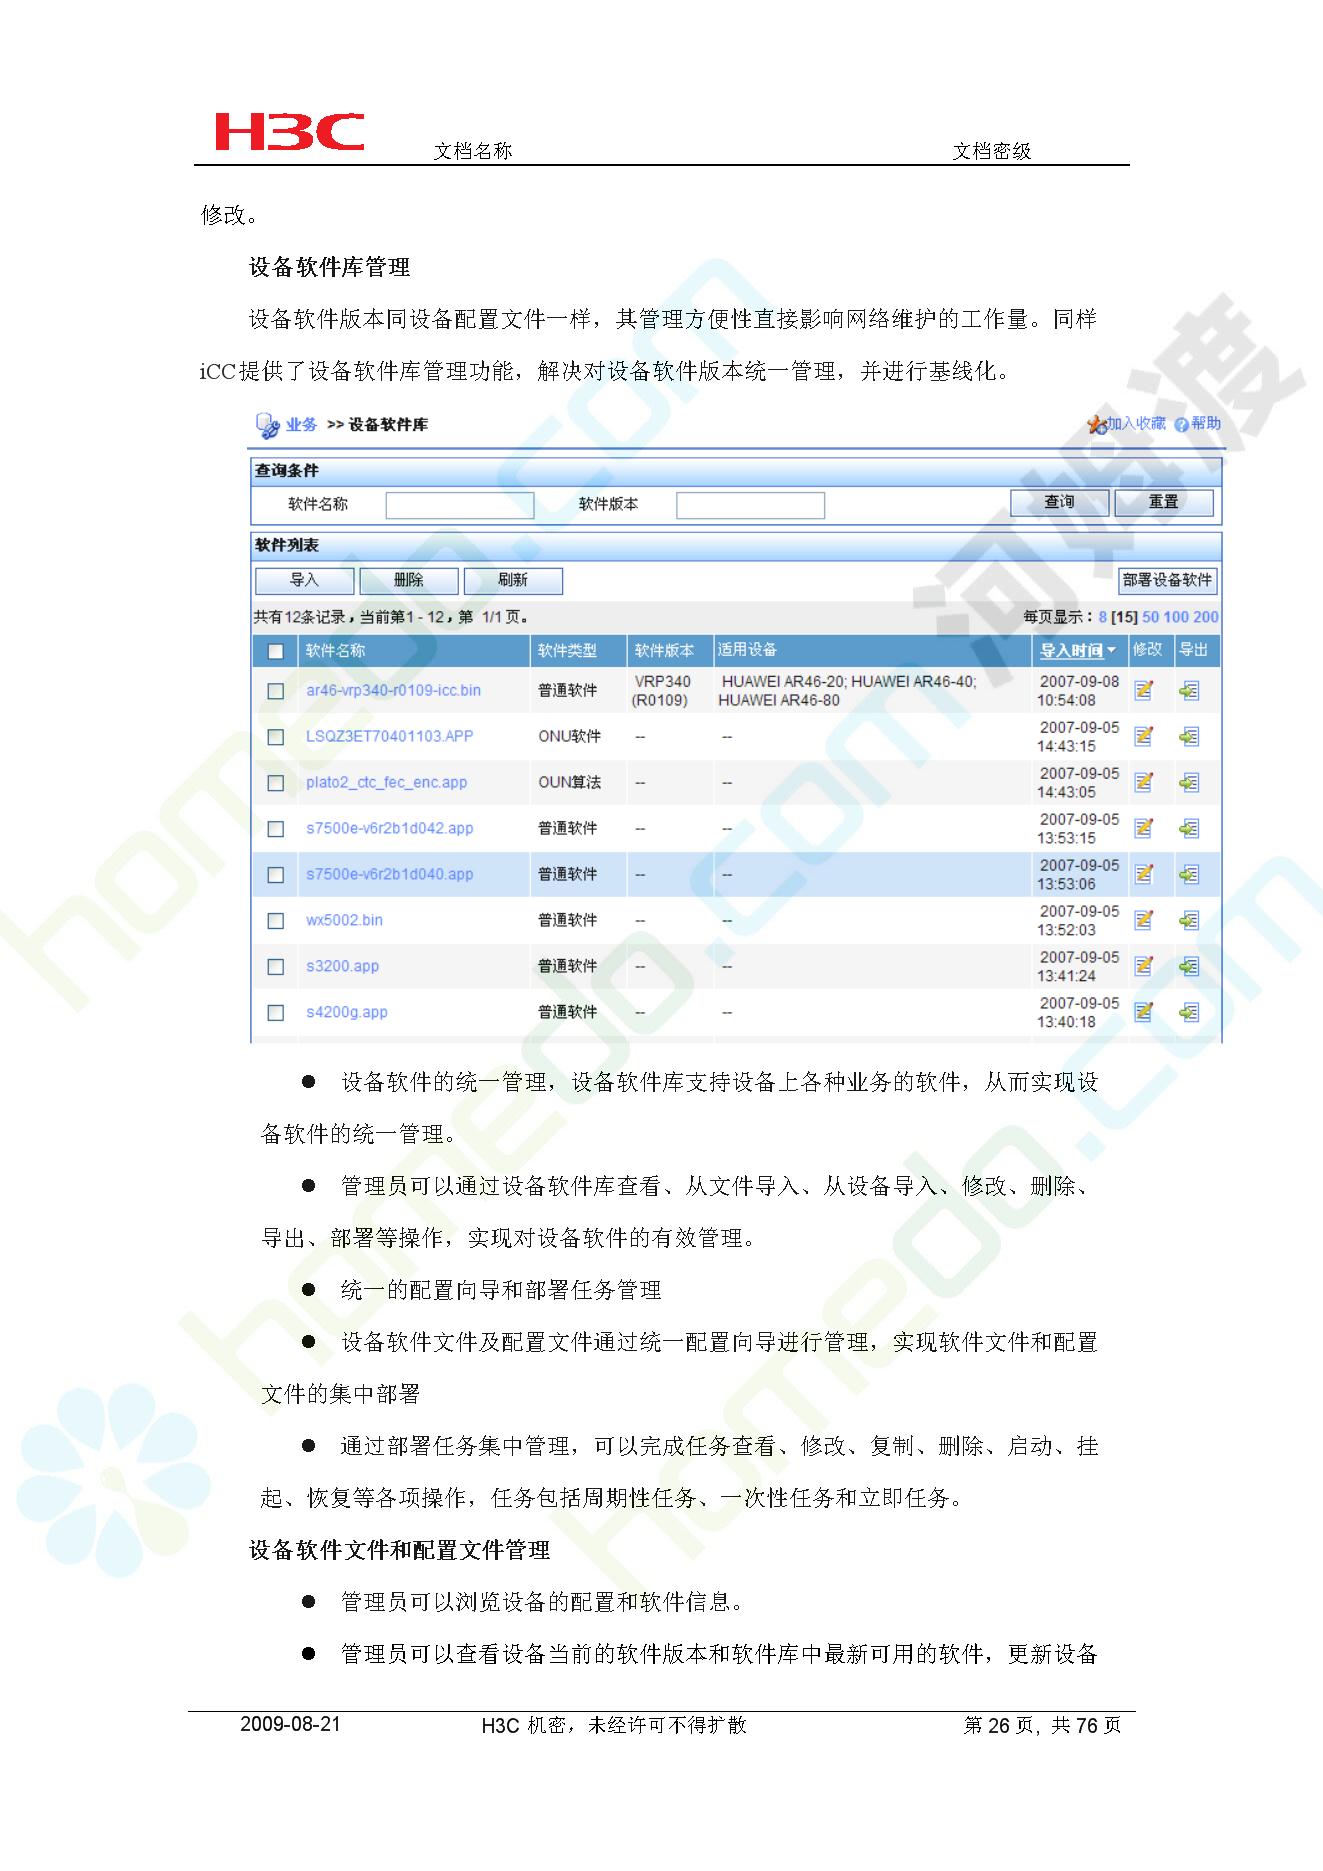
Task: Click the 软件版本 input field
Action: [x=750, y=505]
